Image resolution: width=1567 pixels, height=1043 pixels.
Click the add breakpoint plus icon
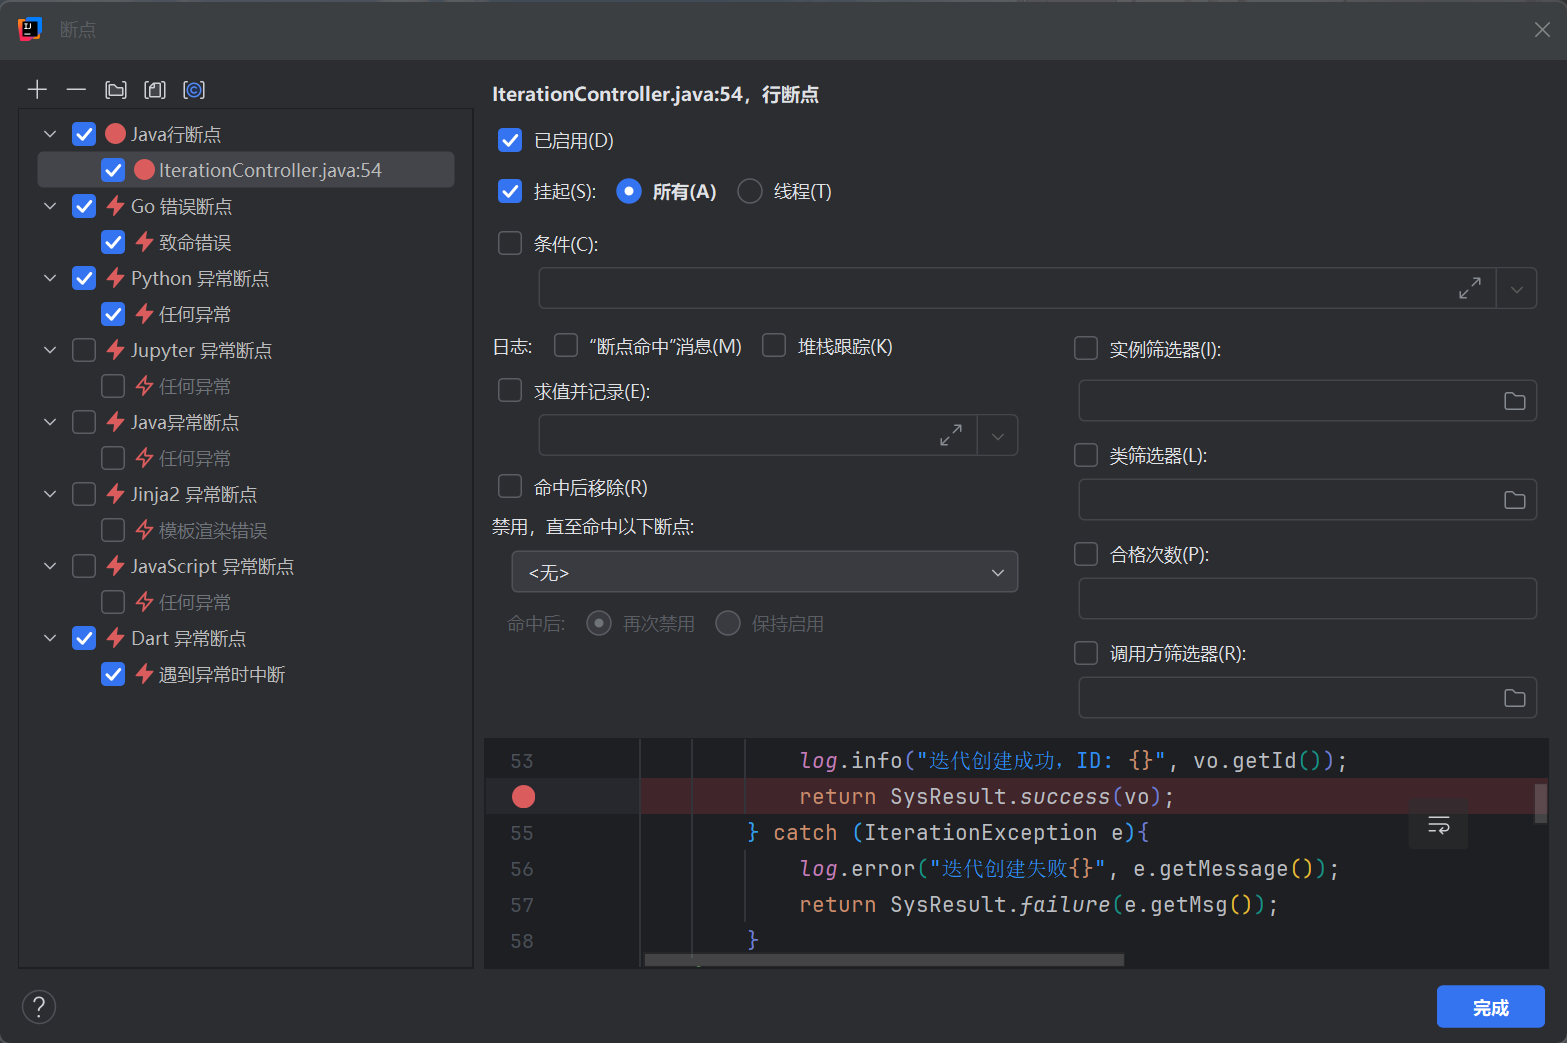(37, 90)
